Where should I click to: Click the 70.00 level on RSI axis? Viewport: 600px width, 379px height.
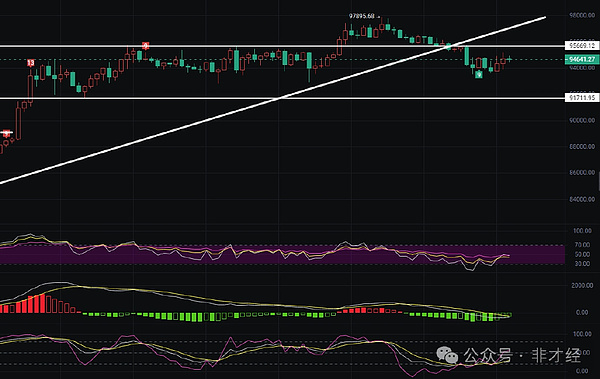582,245
